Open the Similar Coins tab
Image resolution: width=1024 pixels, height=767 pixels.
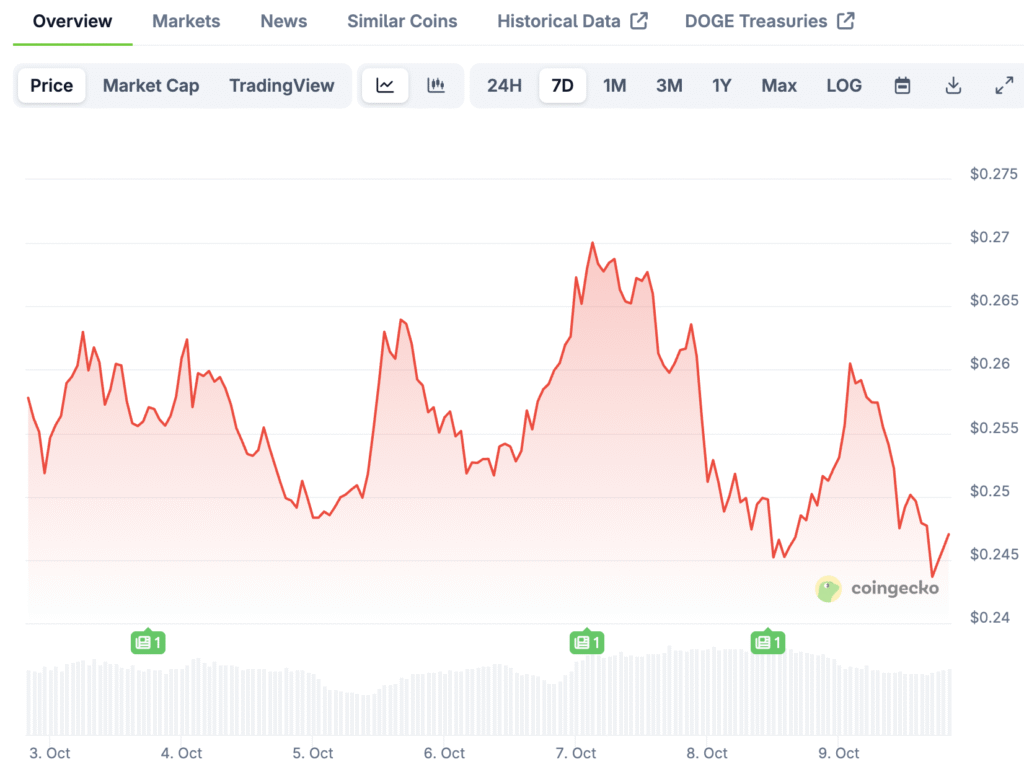402,21
